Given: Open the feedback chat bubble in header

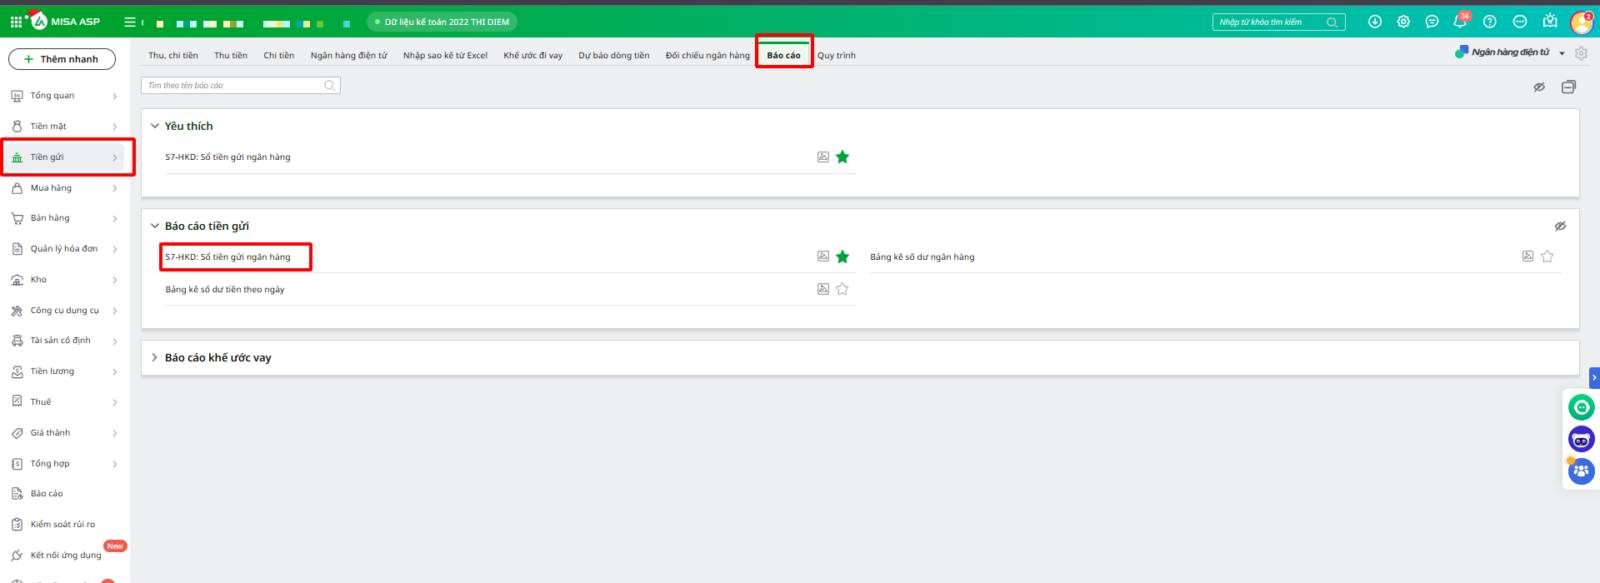Looking at the screenshot, I should coord(1432,22).
